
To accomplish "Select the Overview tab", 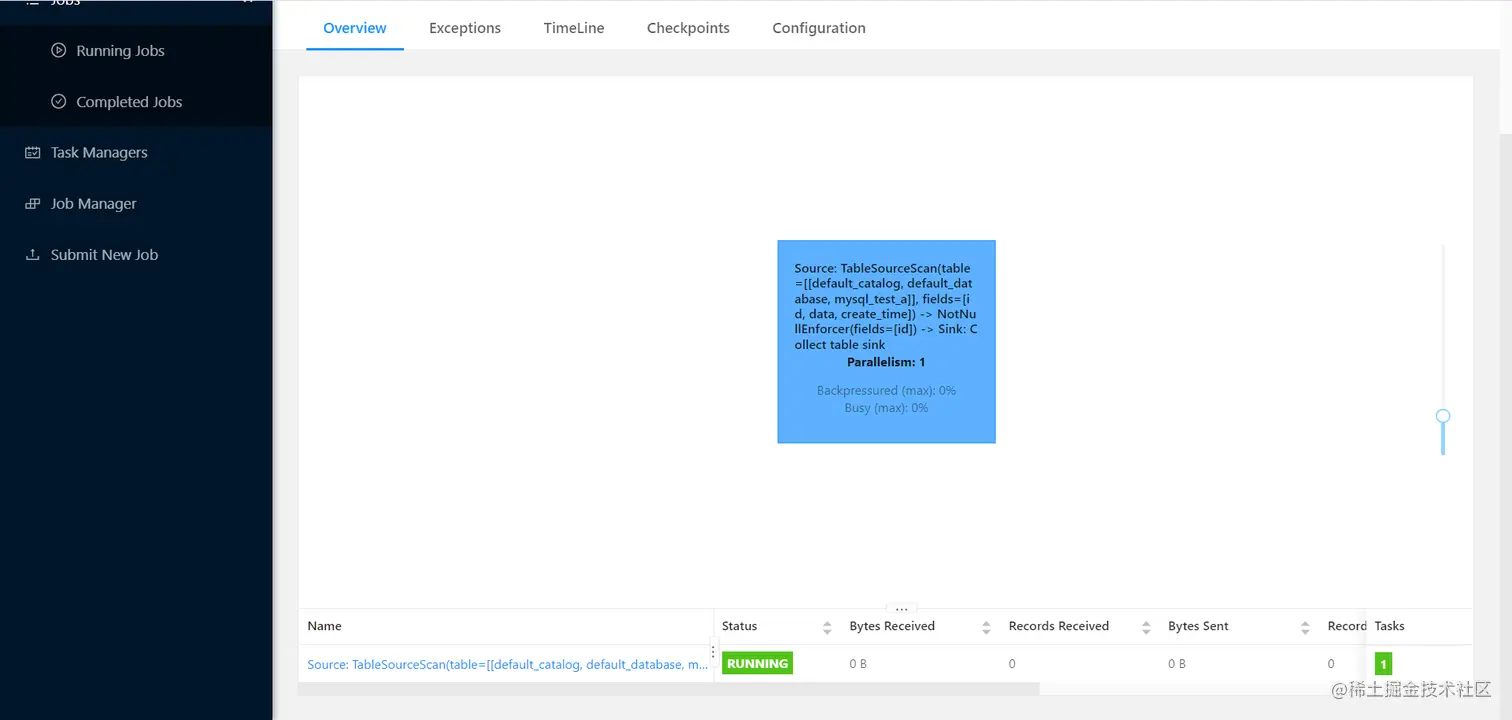I will pyautogui.click(x=355, y=28).
